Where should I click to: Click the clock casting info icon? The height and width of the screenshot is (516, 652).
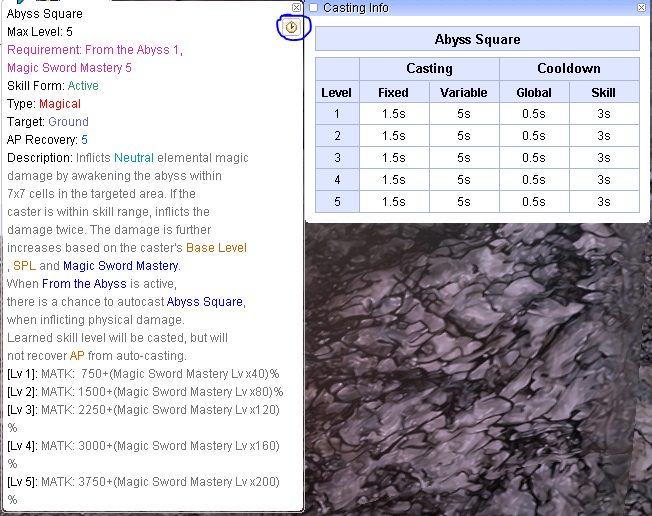point(292,27)
